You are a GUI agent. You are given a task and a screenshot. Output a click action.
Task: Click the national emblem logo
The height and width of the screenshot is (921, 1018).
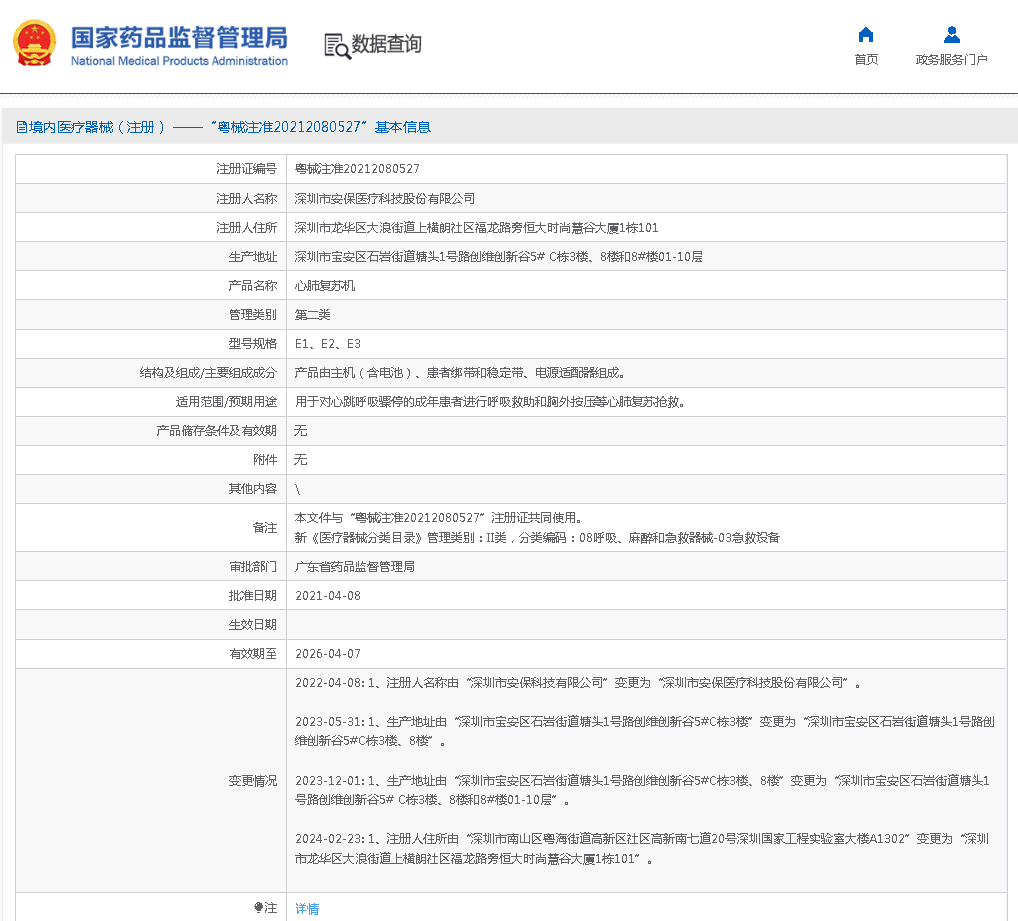coord(34,43)
